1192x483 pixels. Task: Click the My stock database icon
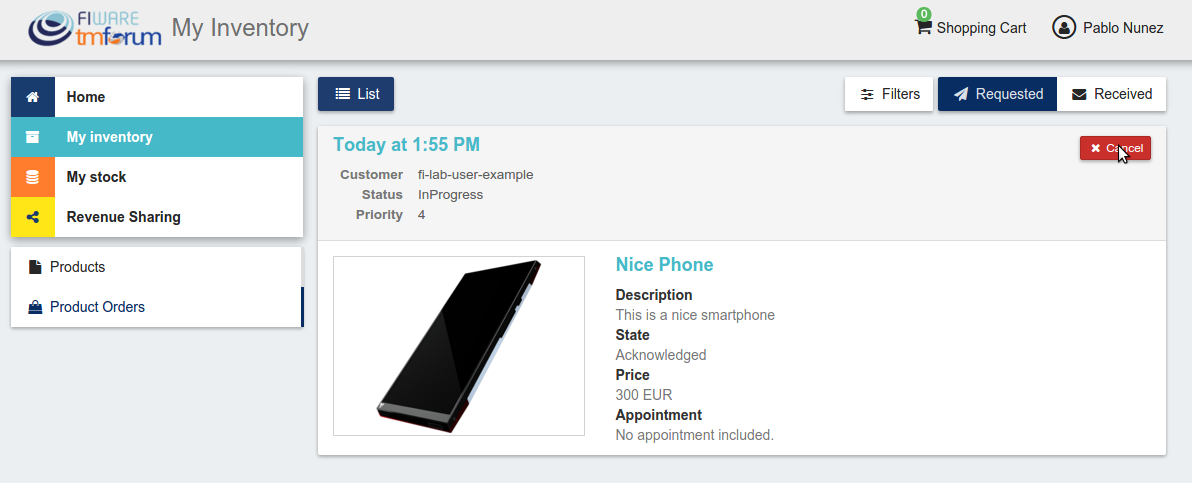point(33,177)
